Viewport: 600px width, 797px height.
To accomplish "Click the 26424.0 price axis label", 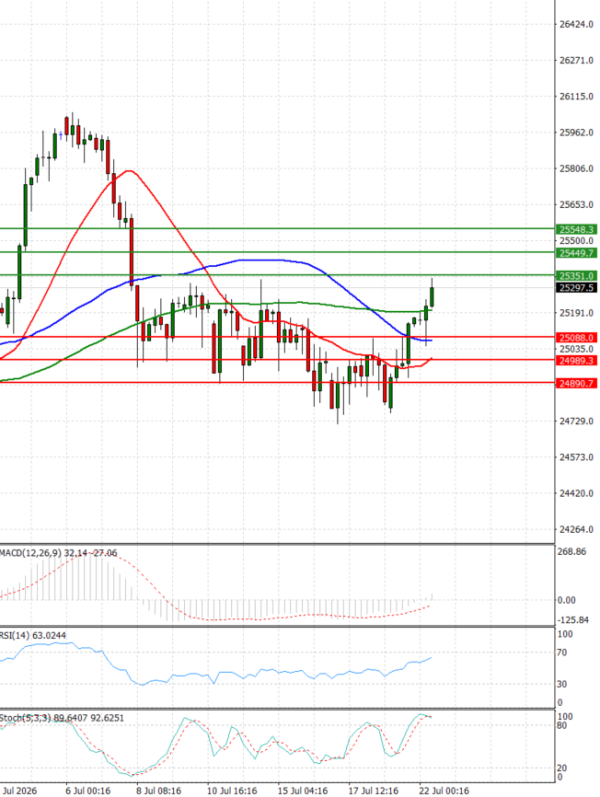I will coord(576,24).
